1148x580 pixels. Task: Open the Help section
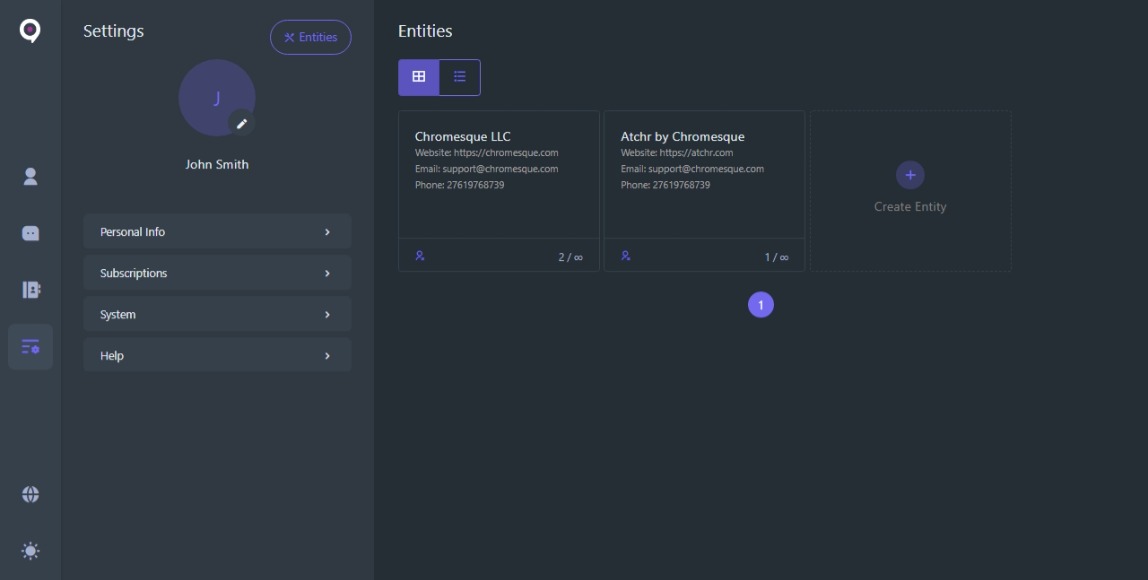pos(217,356)
